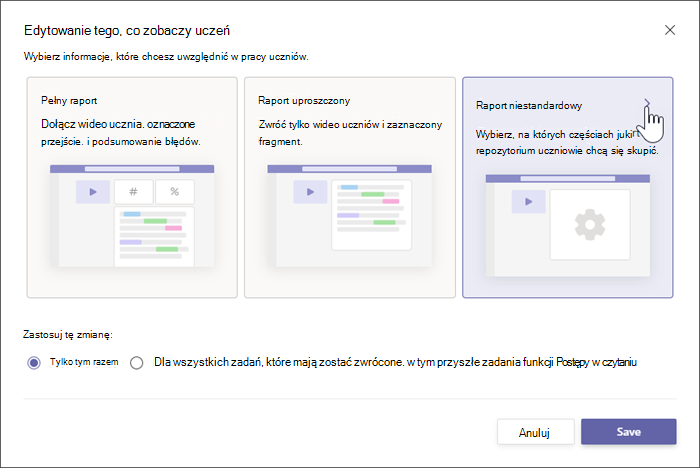Click the dialog title Edytowanie tego, co zobaczy uczeń
Image resolution: width=700 pixels, height=468 pixels.
click(127, 31)
